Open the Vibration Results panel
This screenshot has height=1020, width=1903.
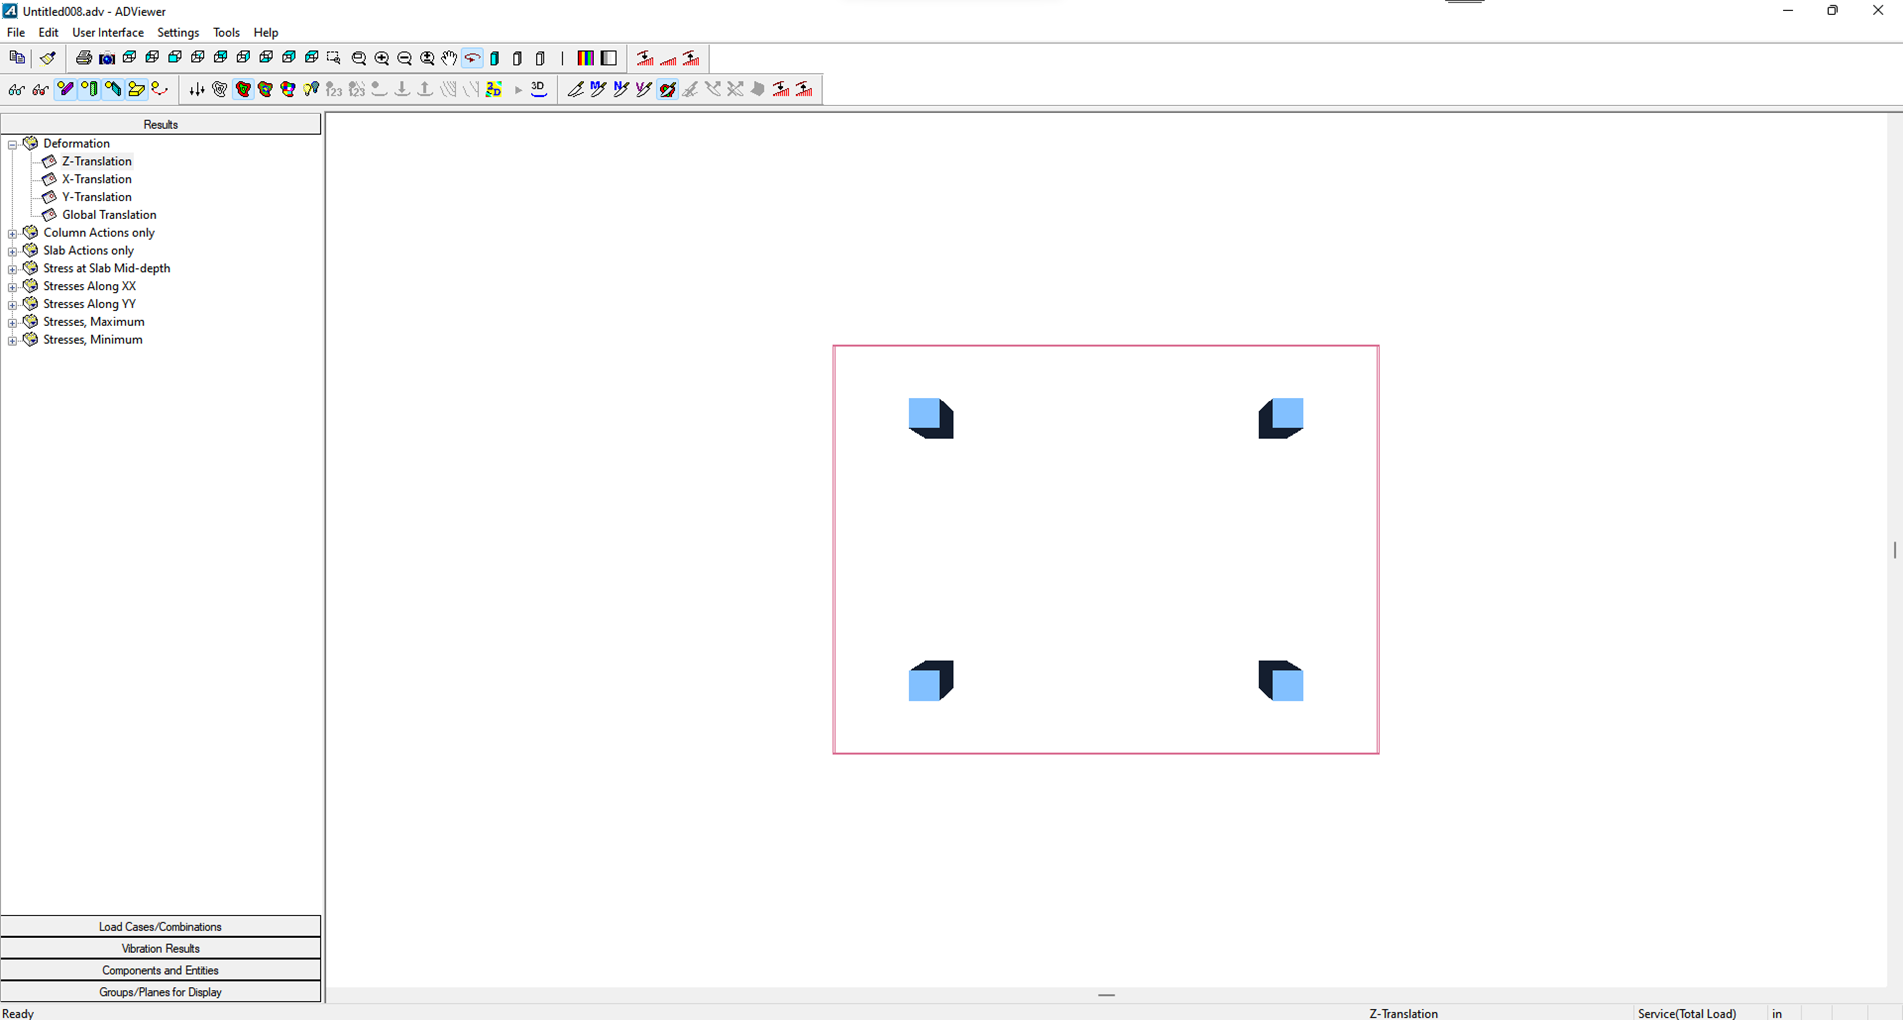tap(160, 948)
